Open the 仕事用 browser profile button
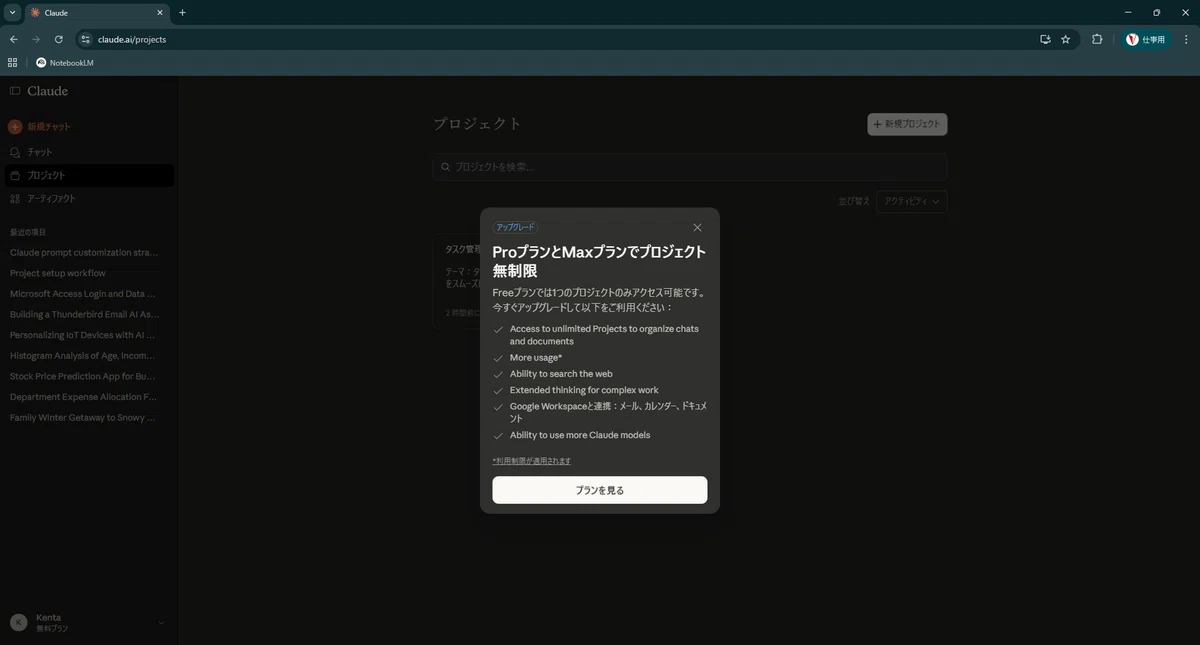The height and width of the screenshot is (645, 1200). pyautogui.click(x=1146, y=39)
